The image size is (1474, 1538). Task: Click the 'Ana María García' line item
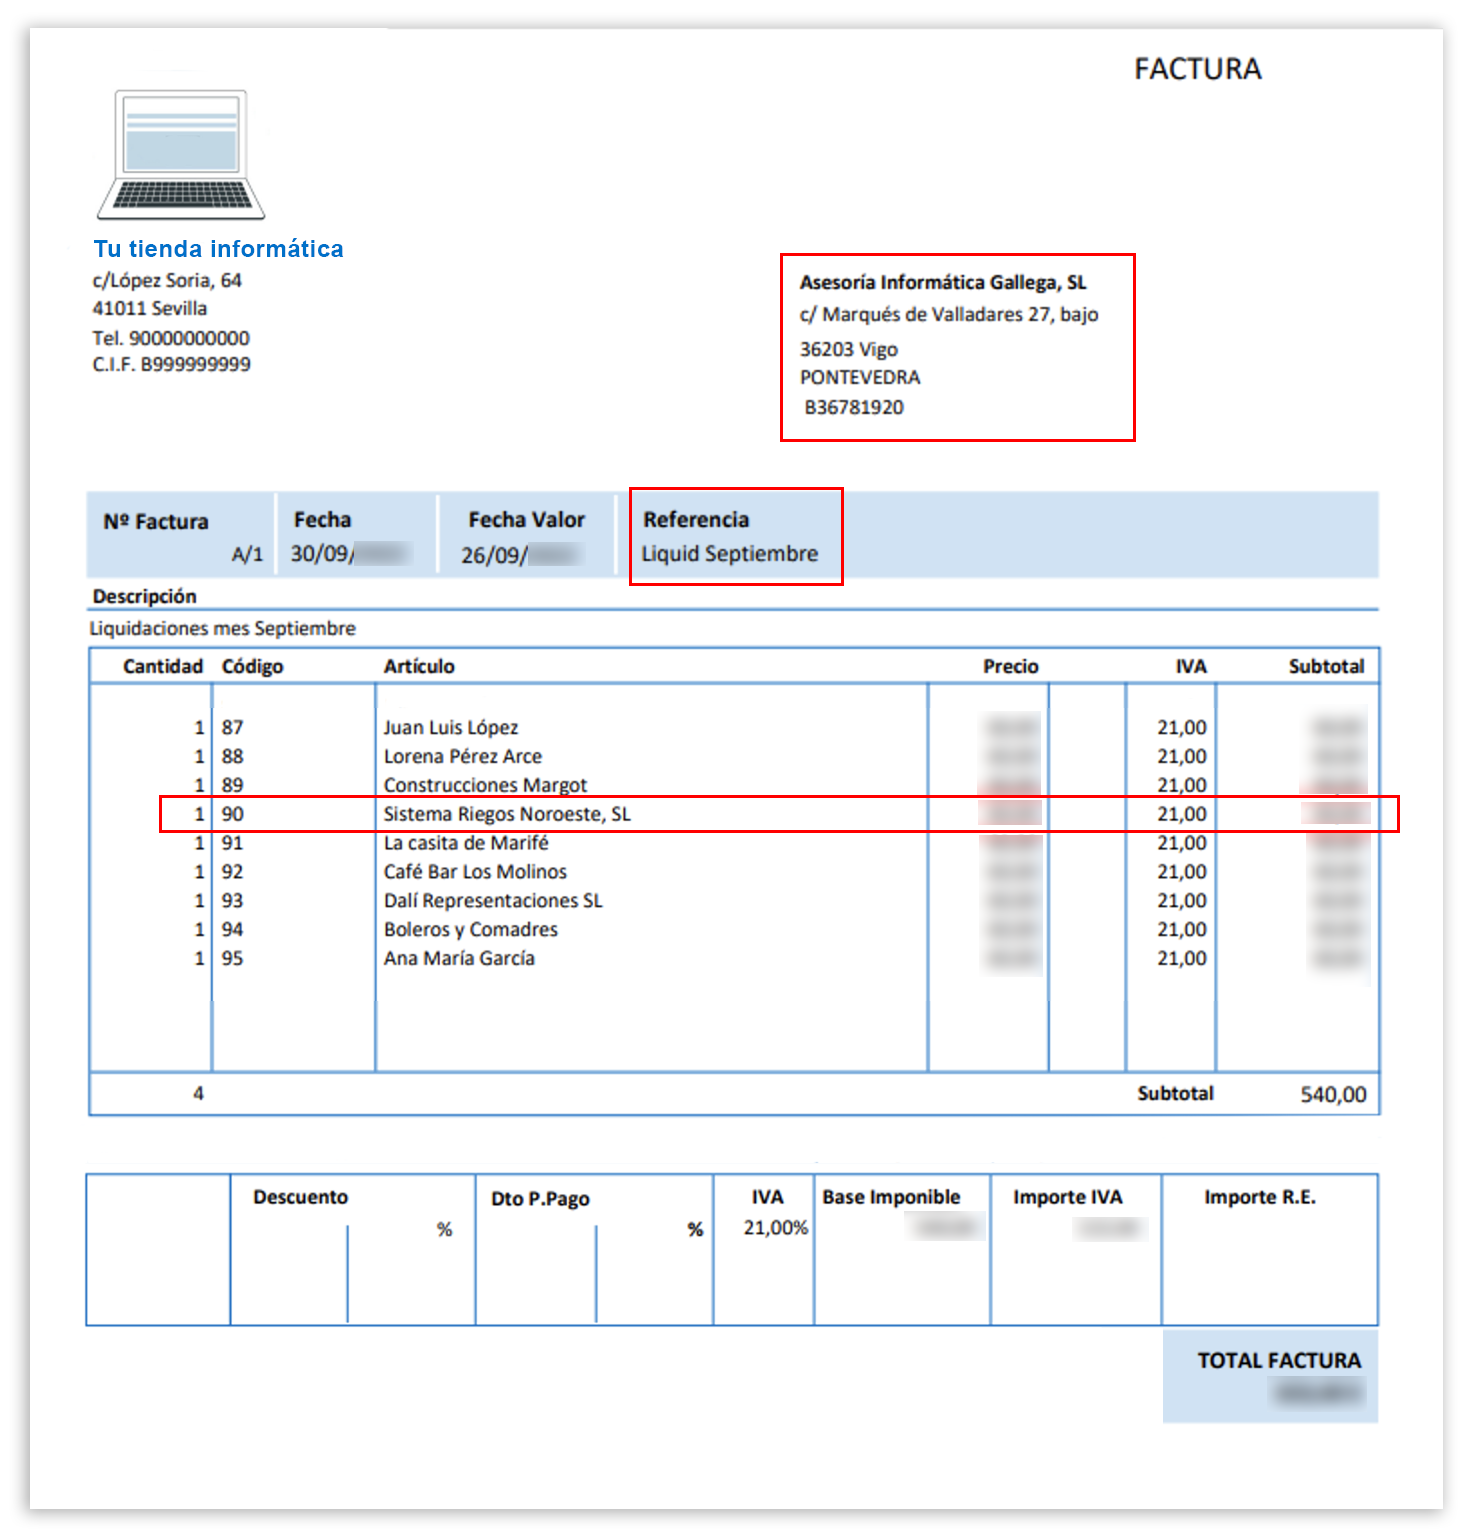pyautogui.click(x=459, y=959)
